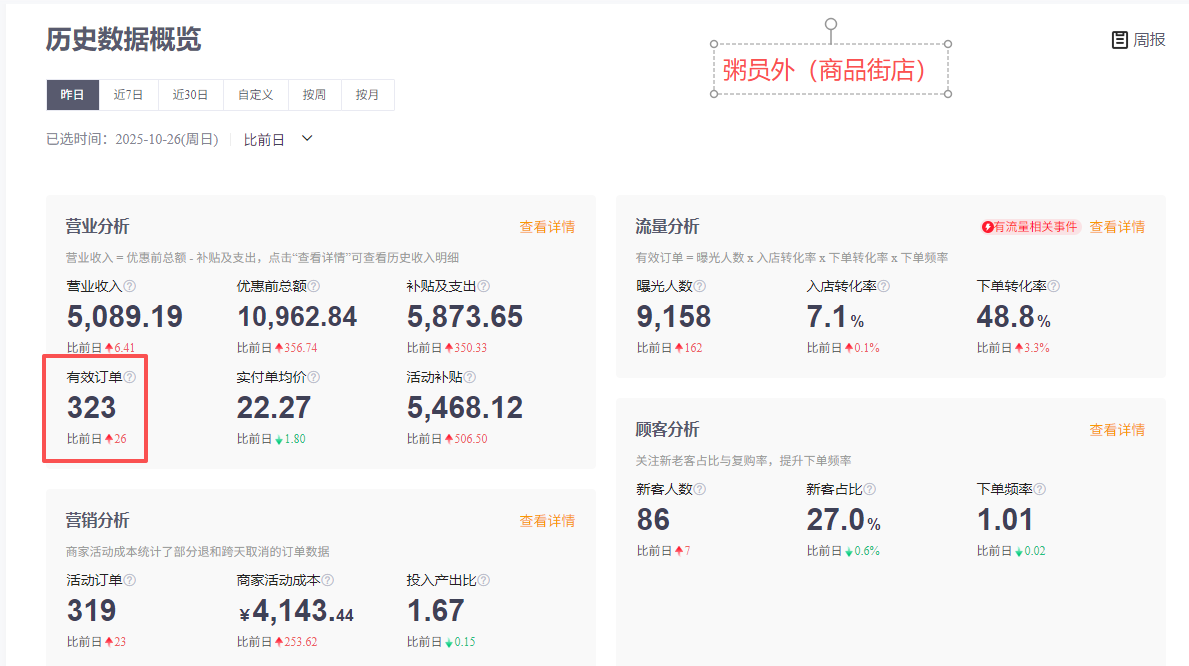Click help icon beside 入店转化率
The height and width of the screenshot is (666, 1189).
[x=883, y=286]
